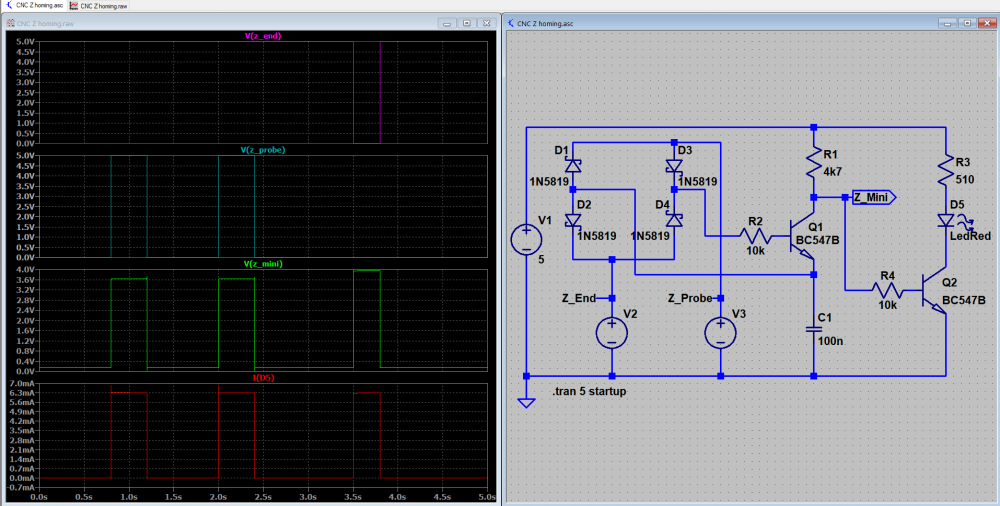Viewport: 1000px width, 506px height.
Task: Select the D1 Schottky diode symbol
Action: point(573,166)
